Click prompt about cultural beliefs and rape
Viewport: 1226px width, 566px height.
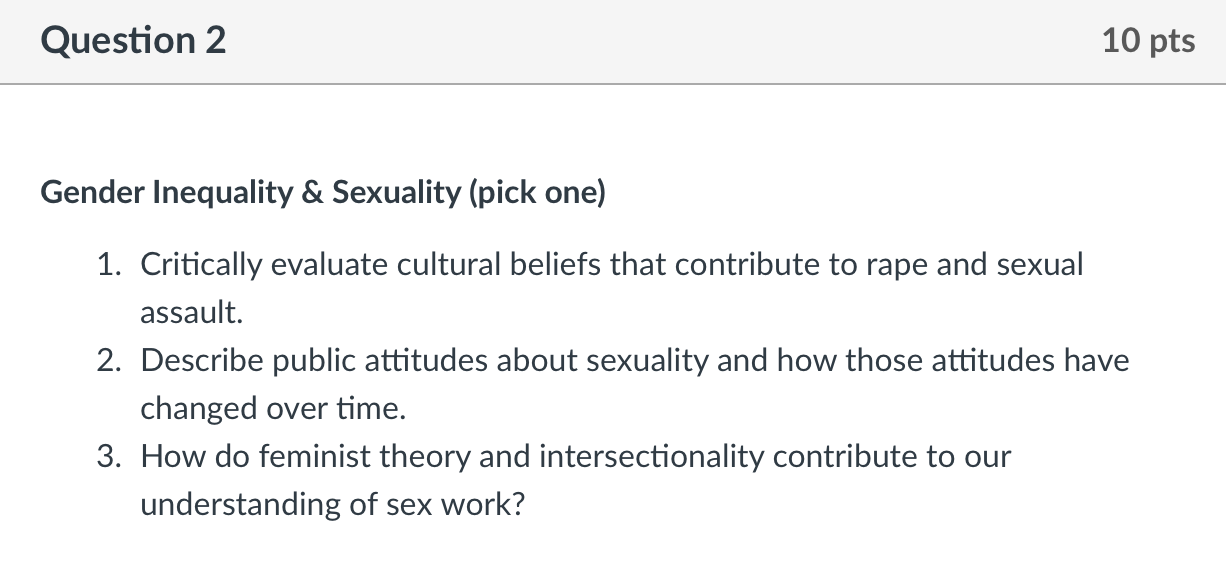tap(611, 288)
